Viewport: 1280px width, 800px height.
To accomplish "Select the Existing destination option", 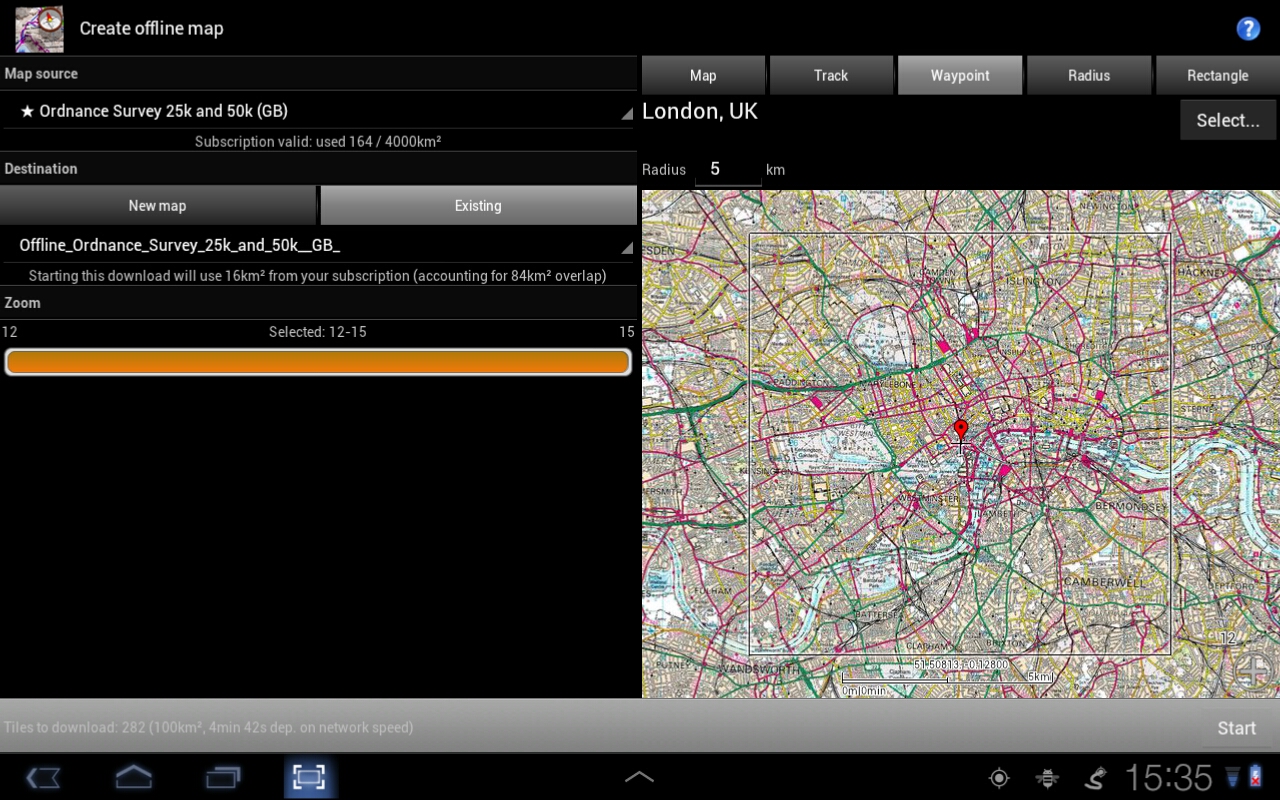I will coord(478,206).
